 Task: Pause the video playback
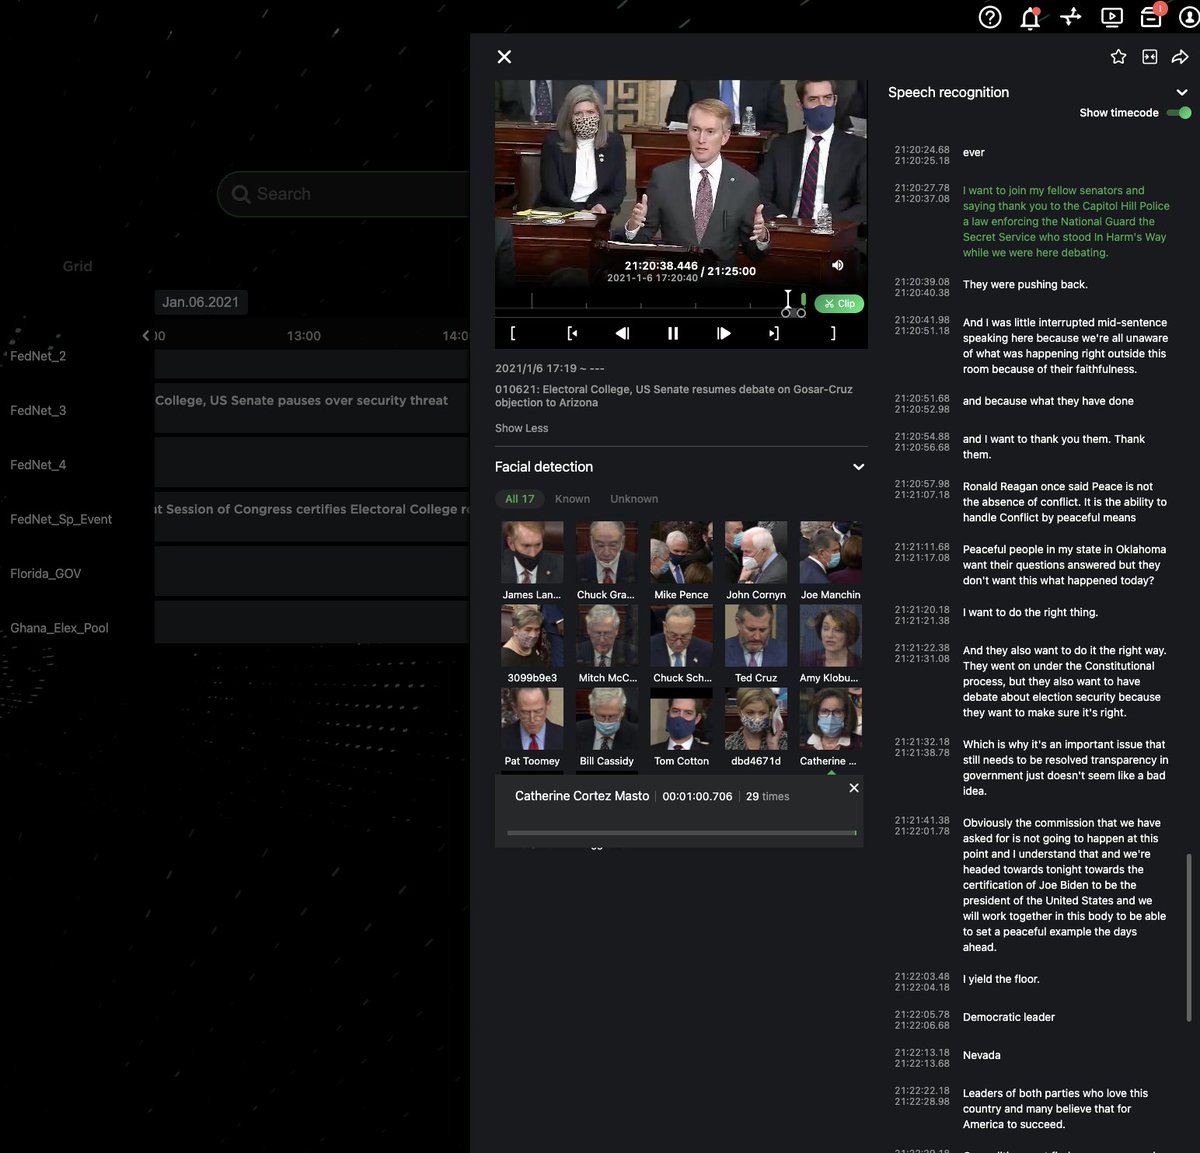click(672, 333)
